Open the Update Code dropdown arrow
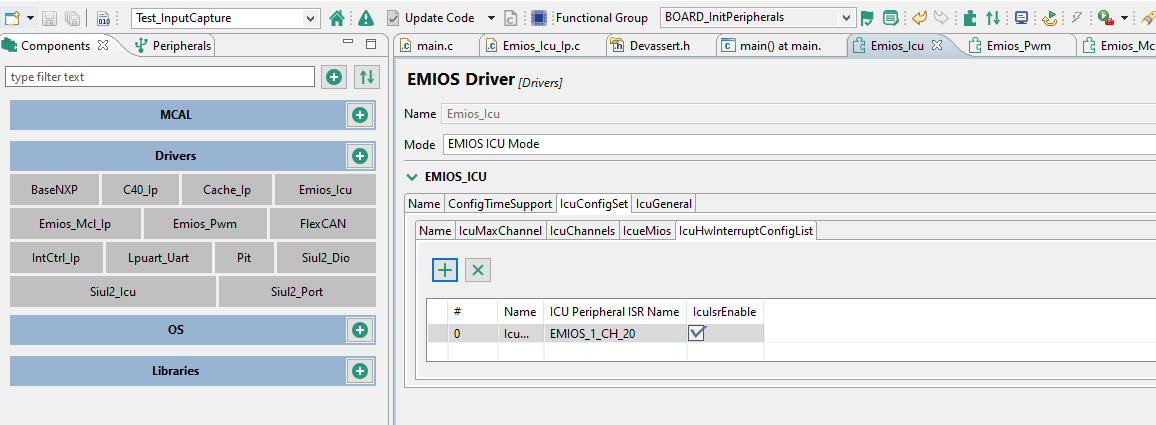The image size is (1156, 425). click(491, 18)
